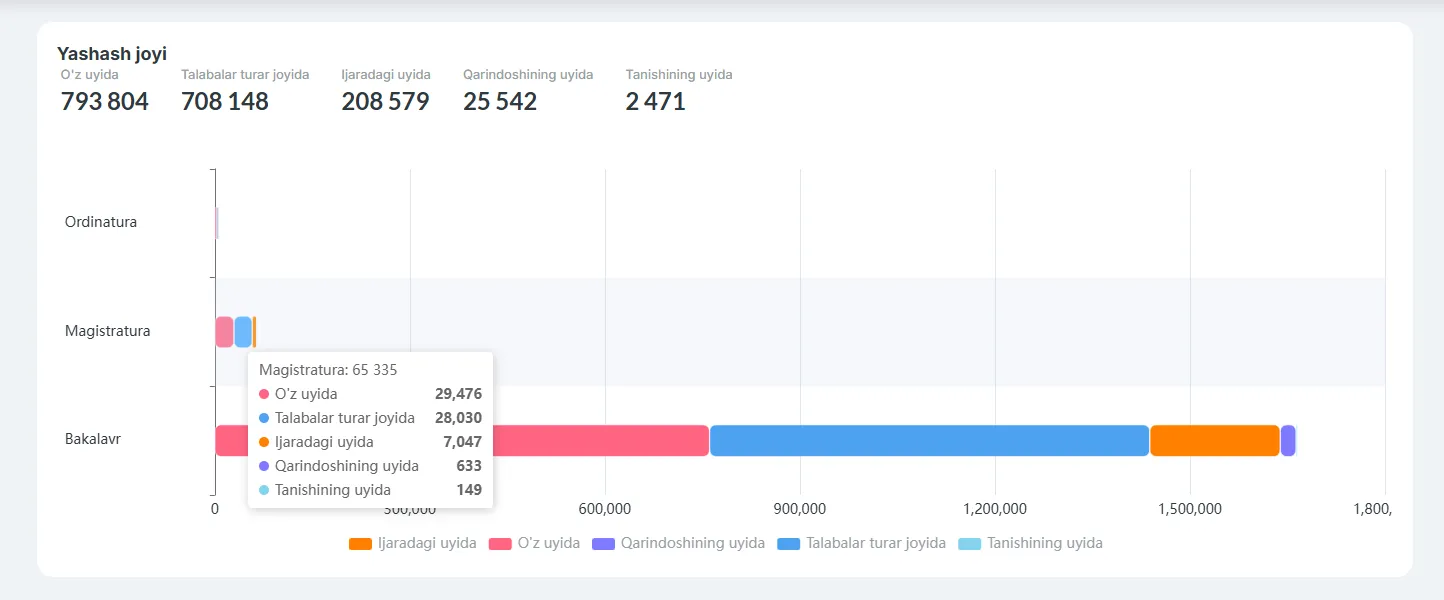Select pink segment of Magistratura bar
Viewport: 1444px width, 600px height.
(224, 332)
